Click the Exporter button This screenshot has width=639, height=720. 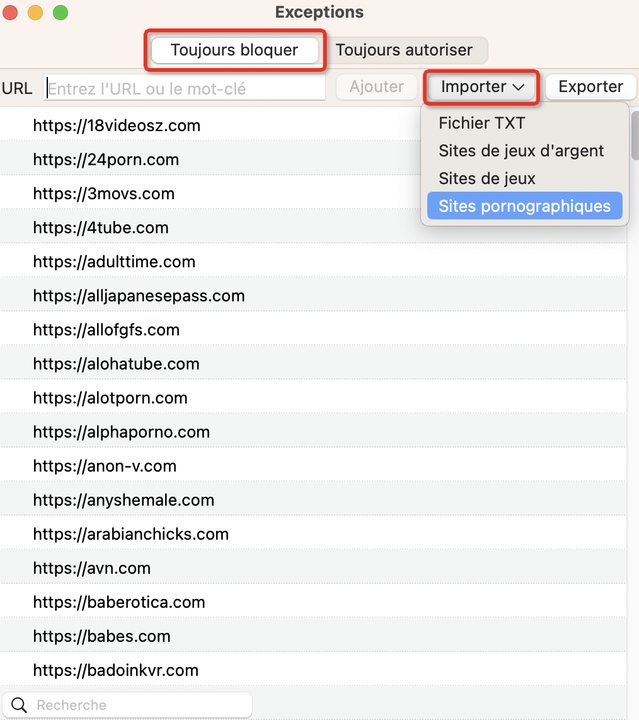590,87
